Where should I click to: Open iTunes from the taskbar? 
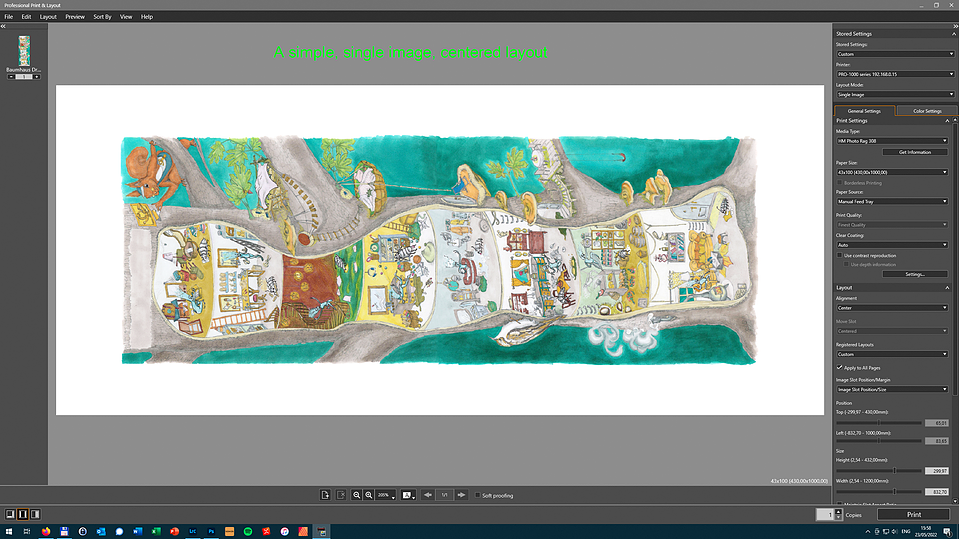coord(284,532)
